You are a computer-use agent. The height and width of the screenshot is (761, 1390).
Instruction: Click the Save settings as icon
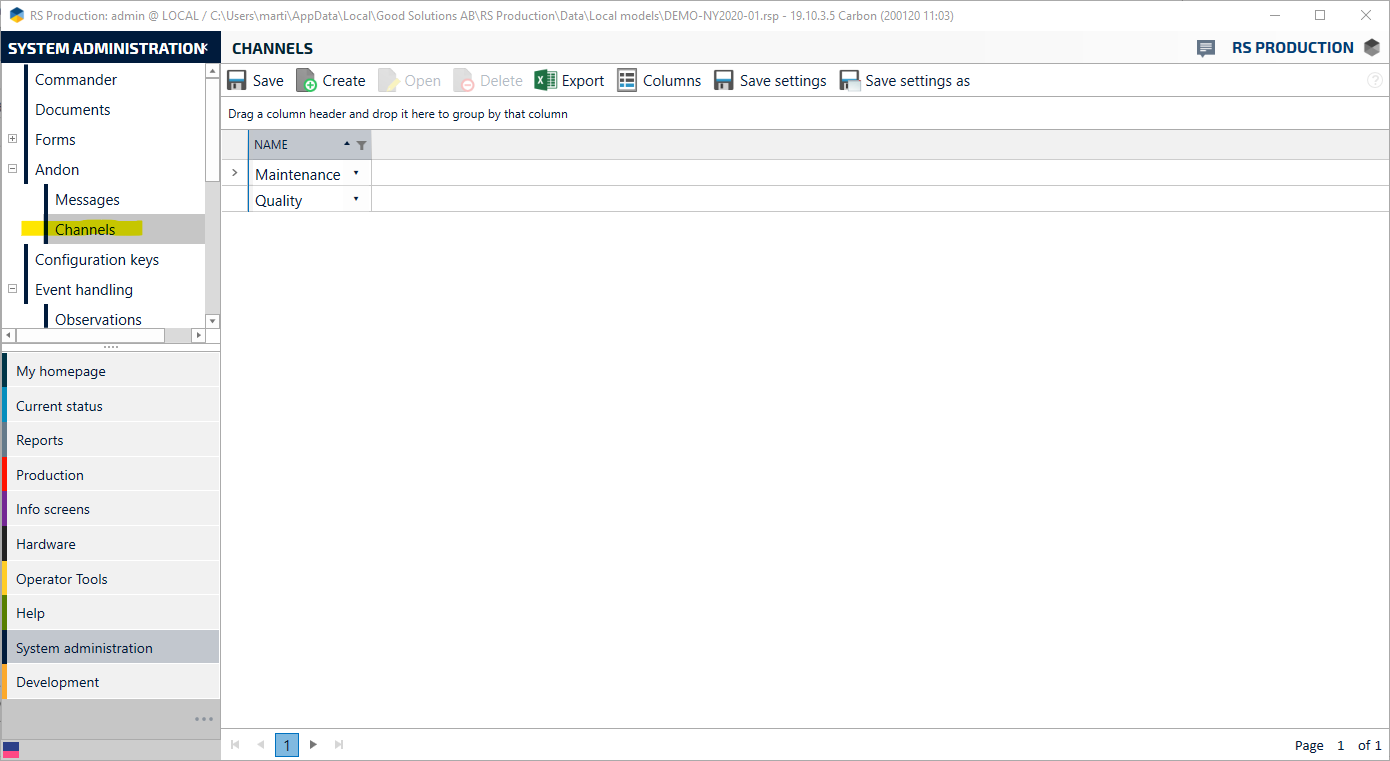click(x=849, y=81)
